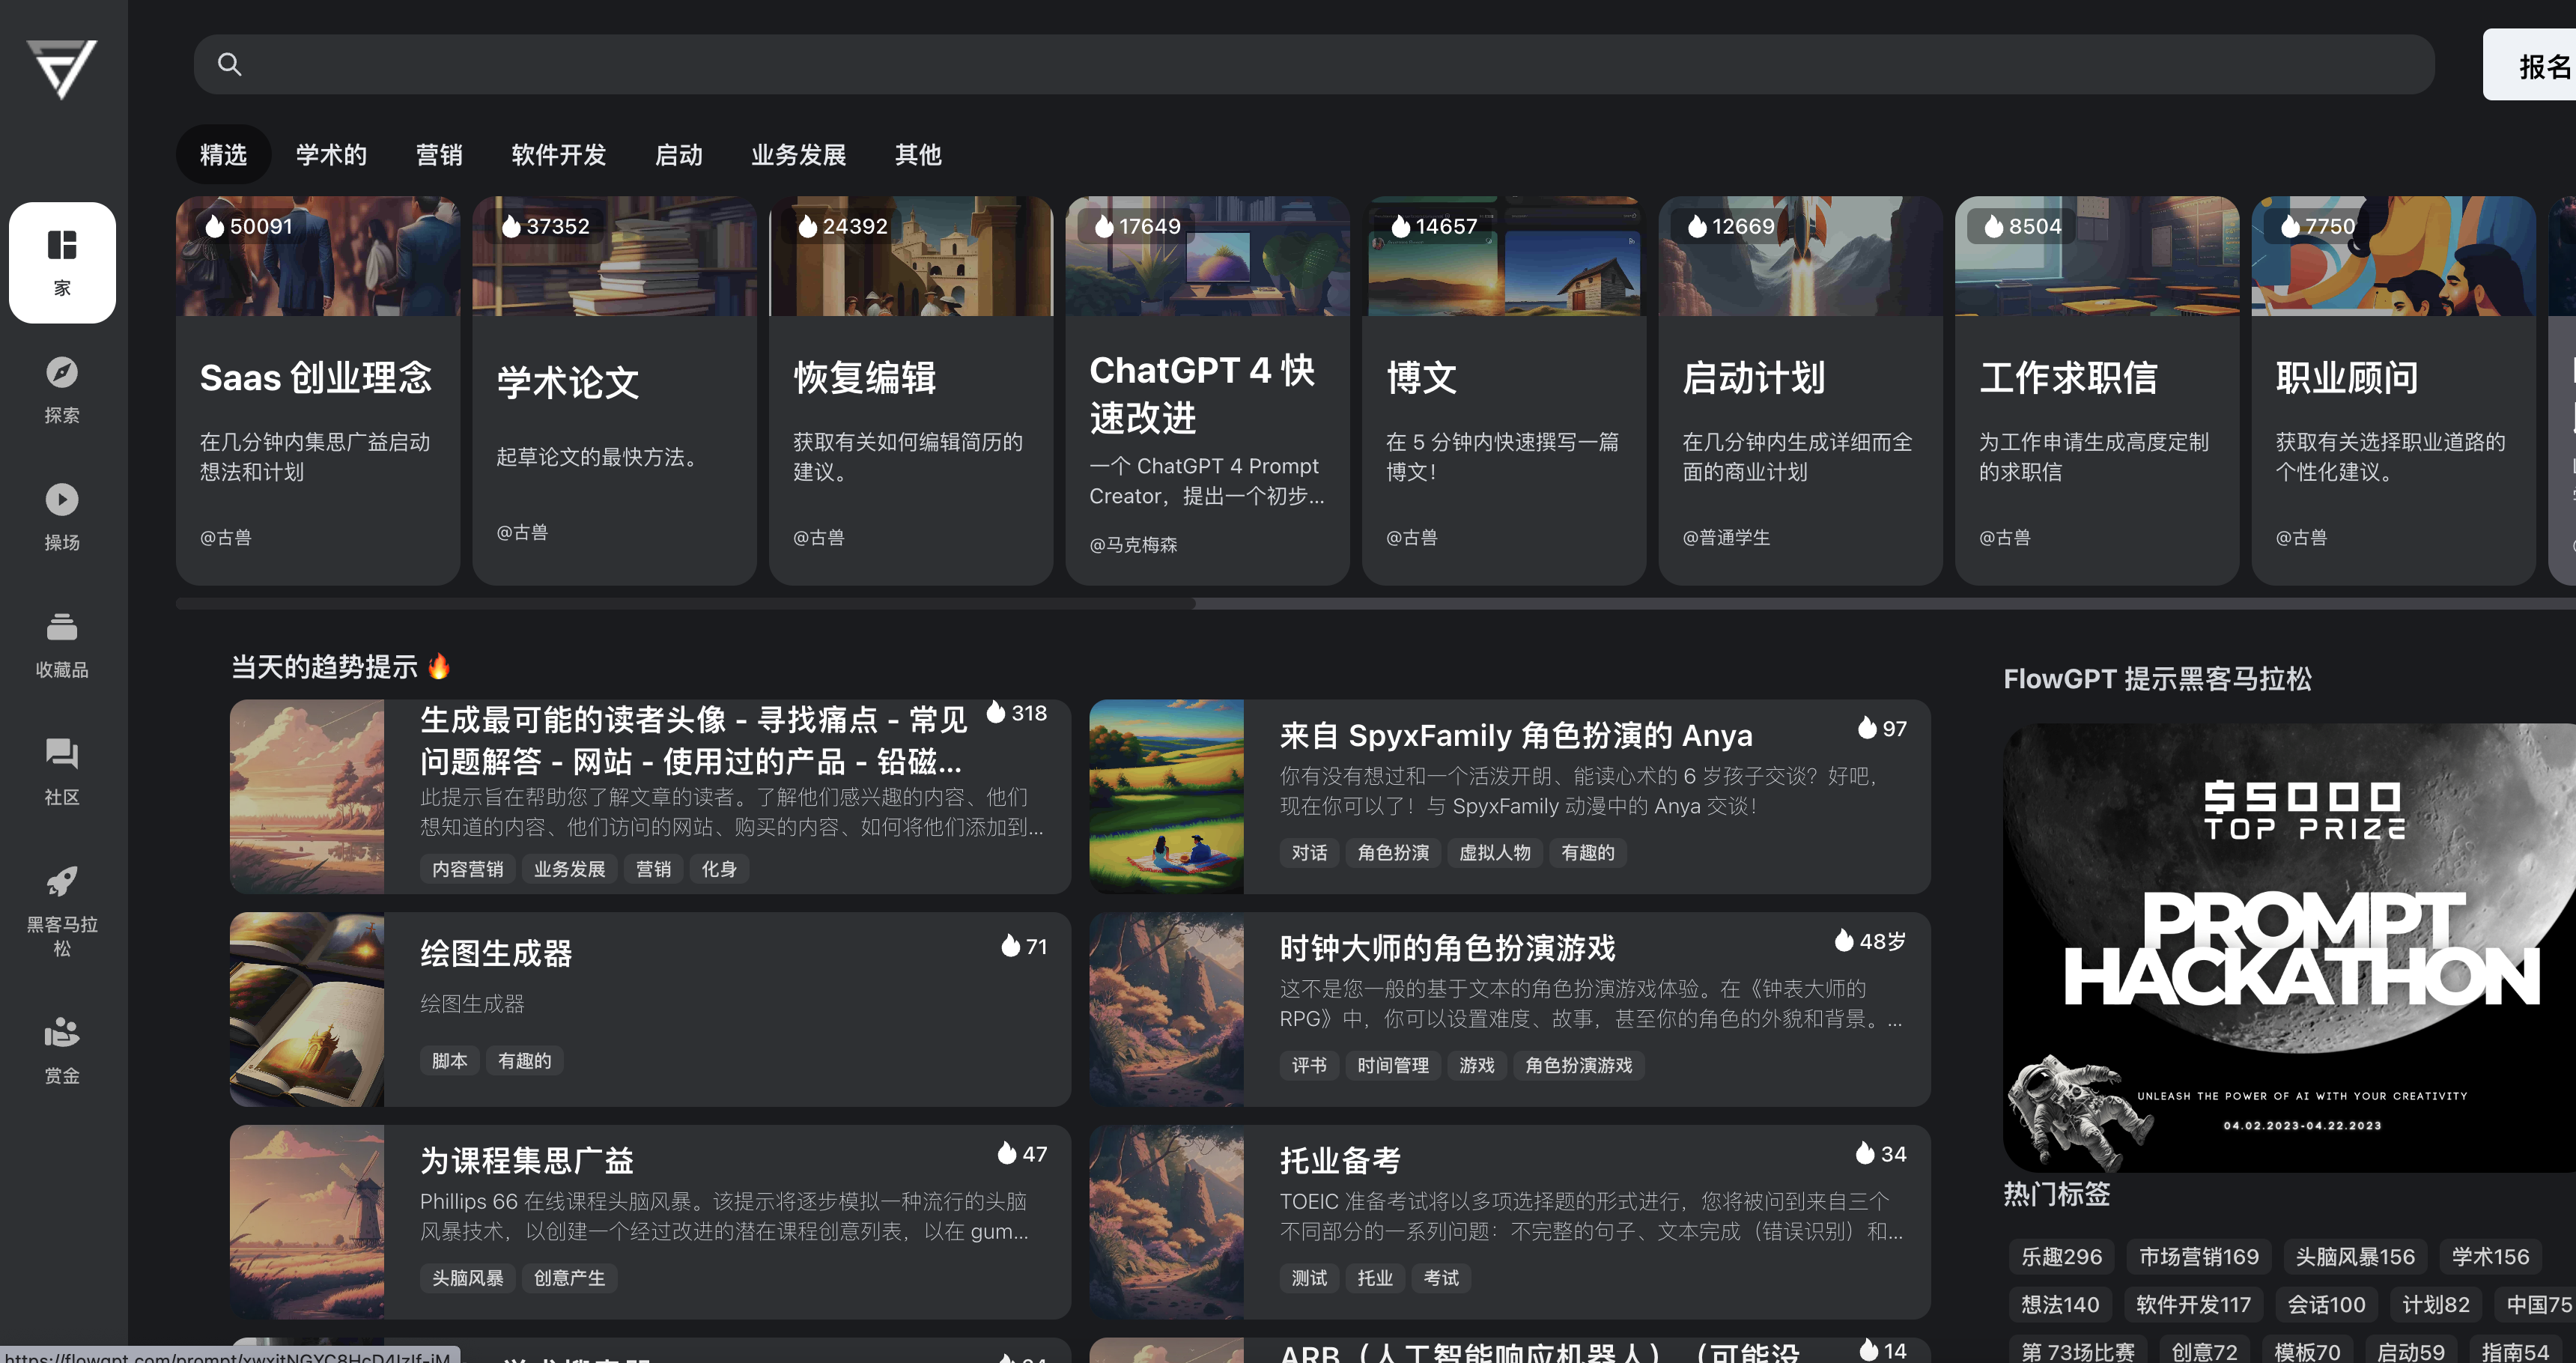Viewport: 2576px width, 1363px height.
Task: Click flame 97 on Anya prompt
Action: (x=1882, y=728)
